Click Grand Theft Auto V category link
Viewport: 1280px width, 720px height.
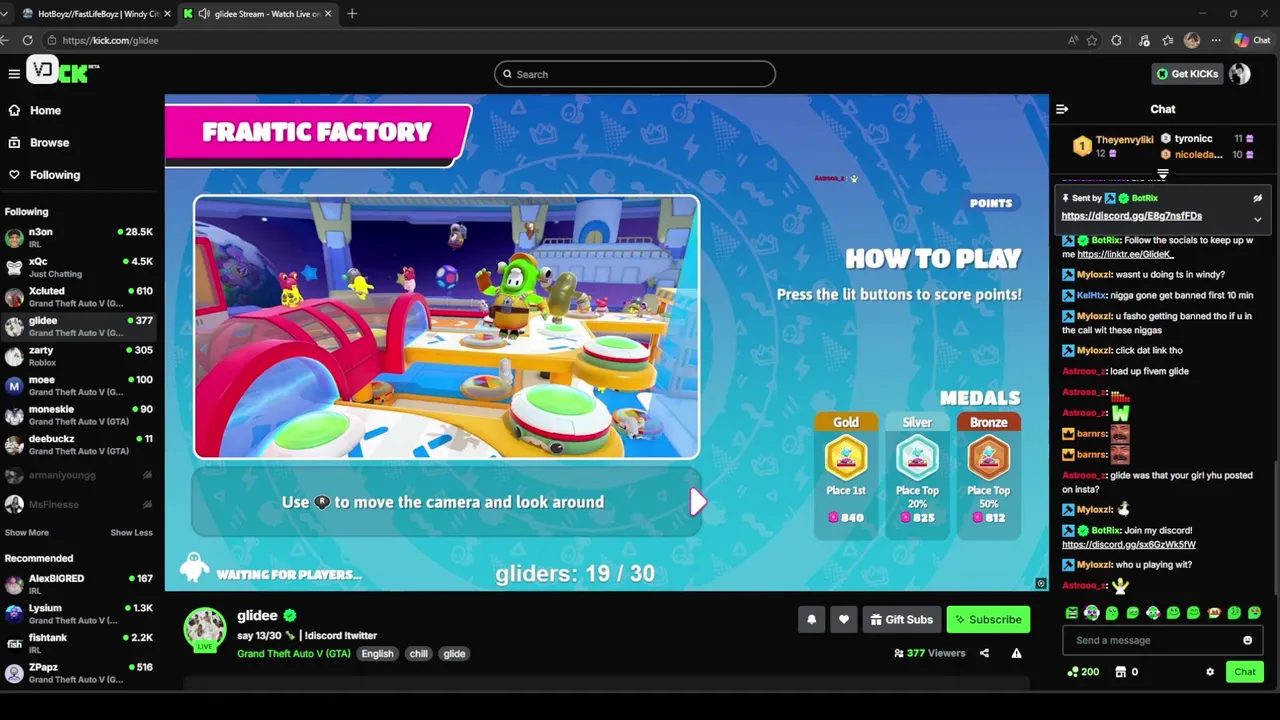(x=293, y=654)
